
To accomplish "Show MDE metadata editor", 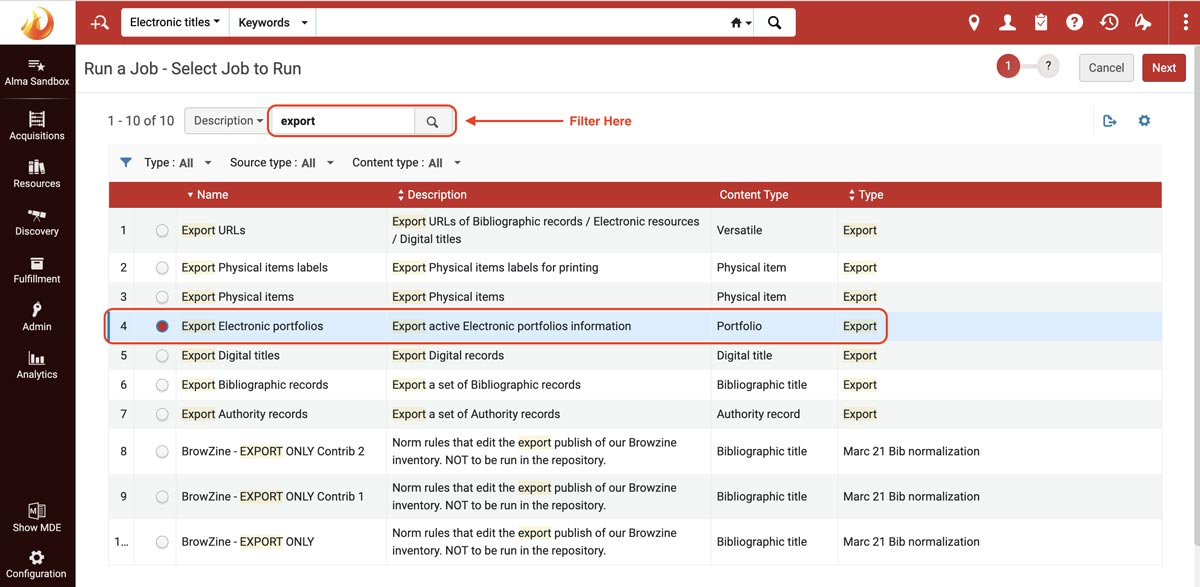I will coord(37,517).
